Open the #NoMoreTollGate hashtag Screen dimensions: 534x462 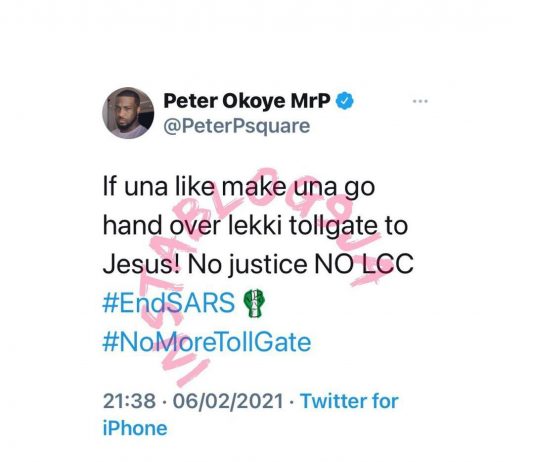207,342
